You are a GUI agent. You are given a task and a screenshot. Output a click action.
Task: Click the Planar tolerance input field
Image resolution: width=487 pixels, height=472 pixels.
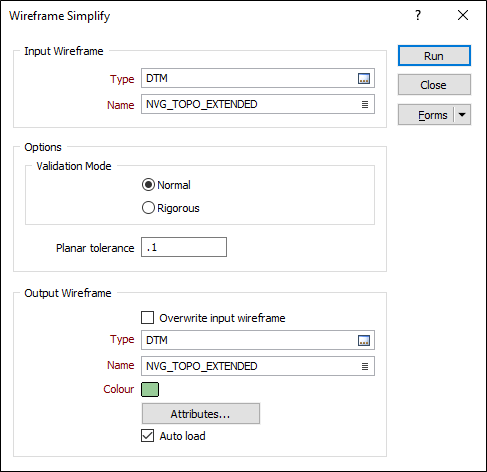184,247
